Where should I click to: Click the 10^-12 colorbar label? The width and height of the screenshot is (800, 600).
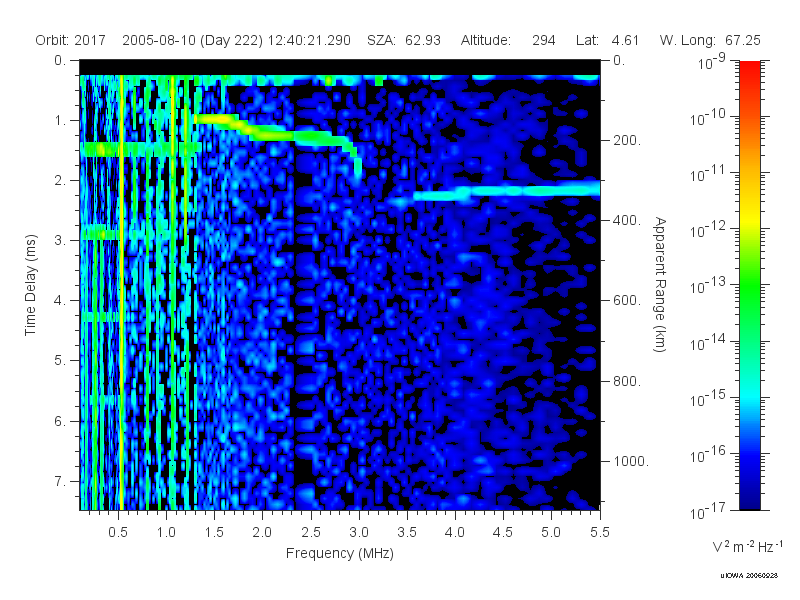[x=707, y=231]
